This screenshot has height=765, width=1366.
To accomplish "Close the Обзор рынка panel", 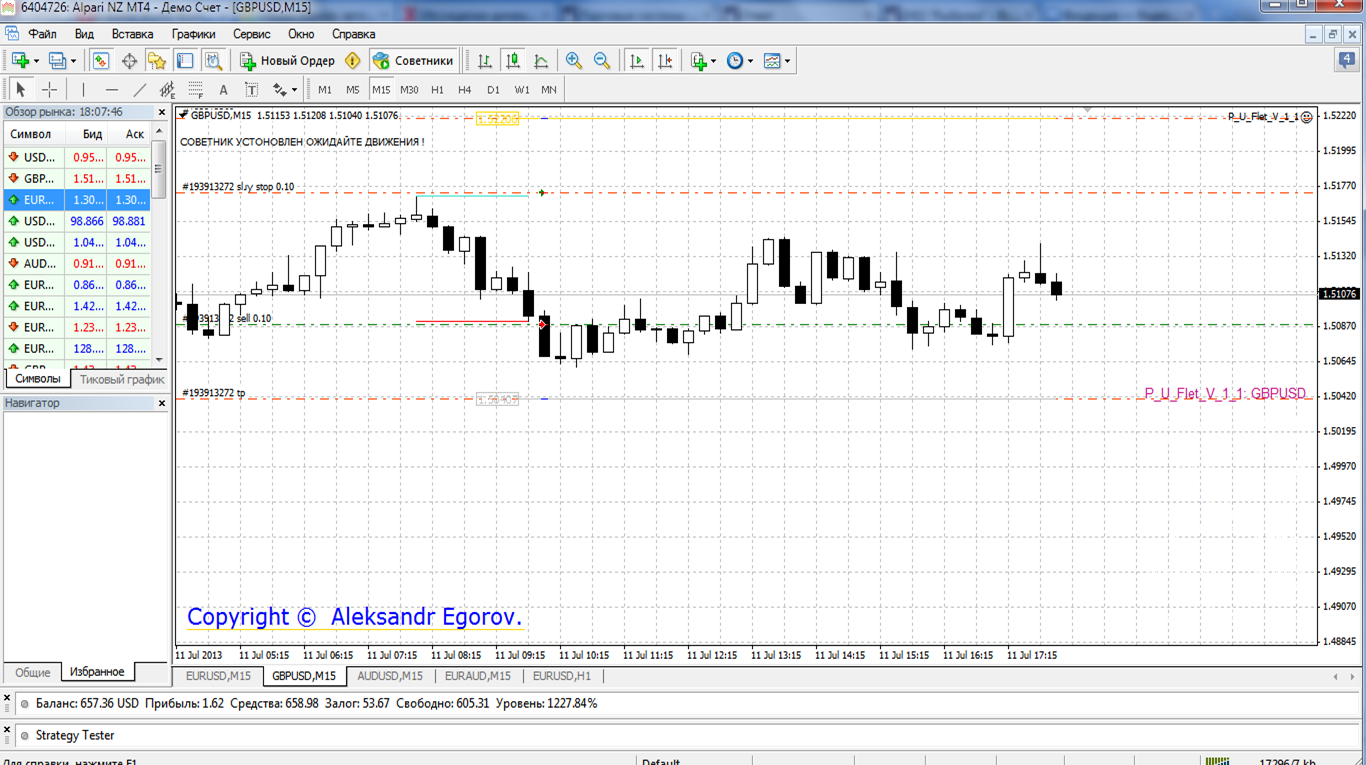I will click(162, 112).
